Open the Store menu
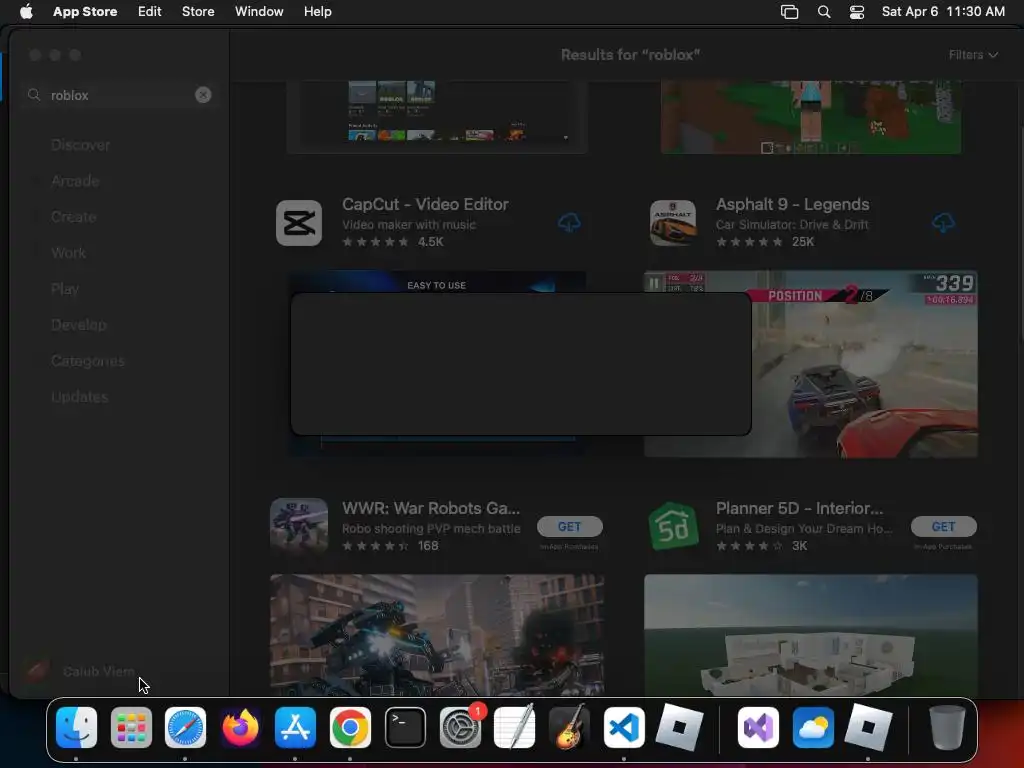The height and width of the screenshot is (768, 1024). point(198,12)
